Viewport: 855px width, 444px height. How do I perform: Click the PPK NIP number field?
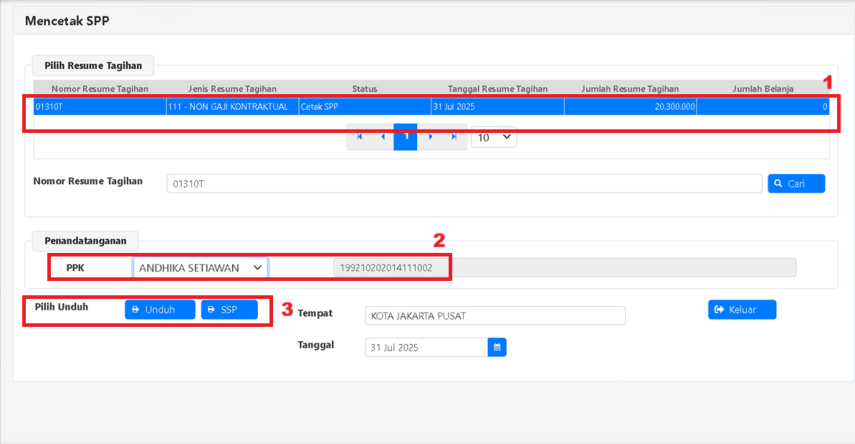coord(564,268)
